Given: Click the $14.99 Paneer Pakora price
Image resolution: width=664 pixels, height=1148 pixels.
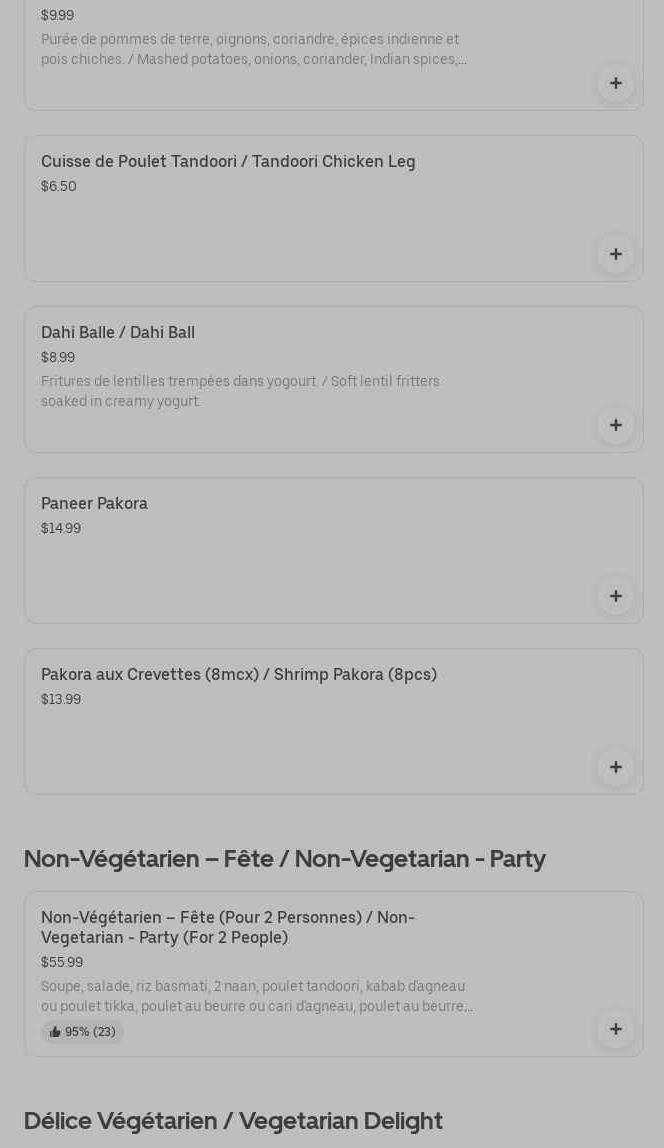Looking at the screenshot, I should coord(61,528).
